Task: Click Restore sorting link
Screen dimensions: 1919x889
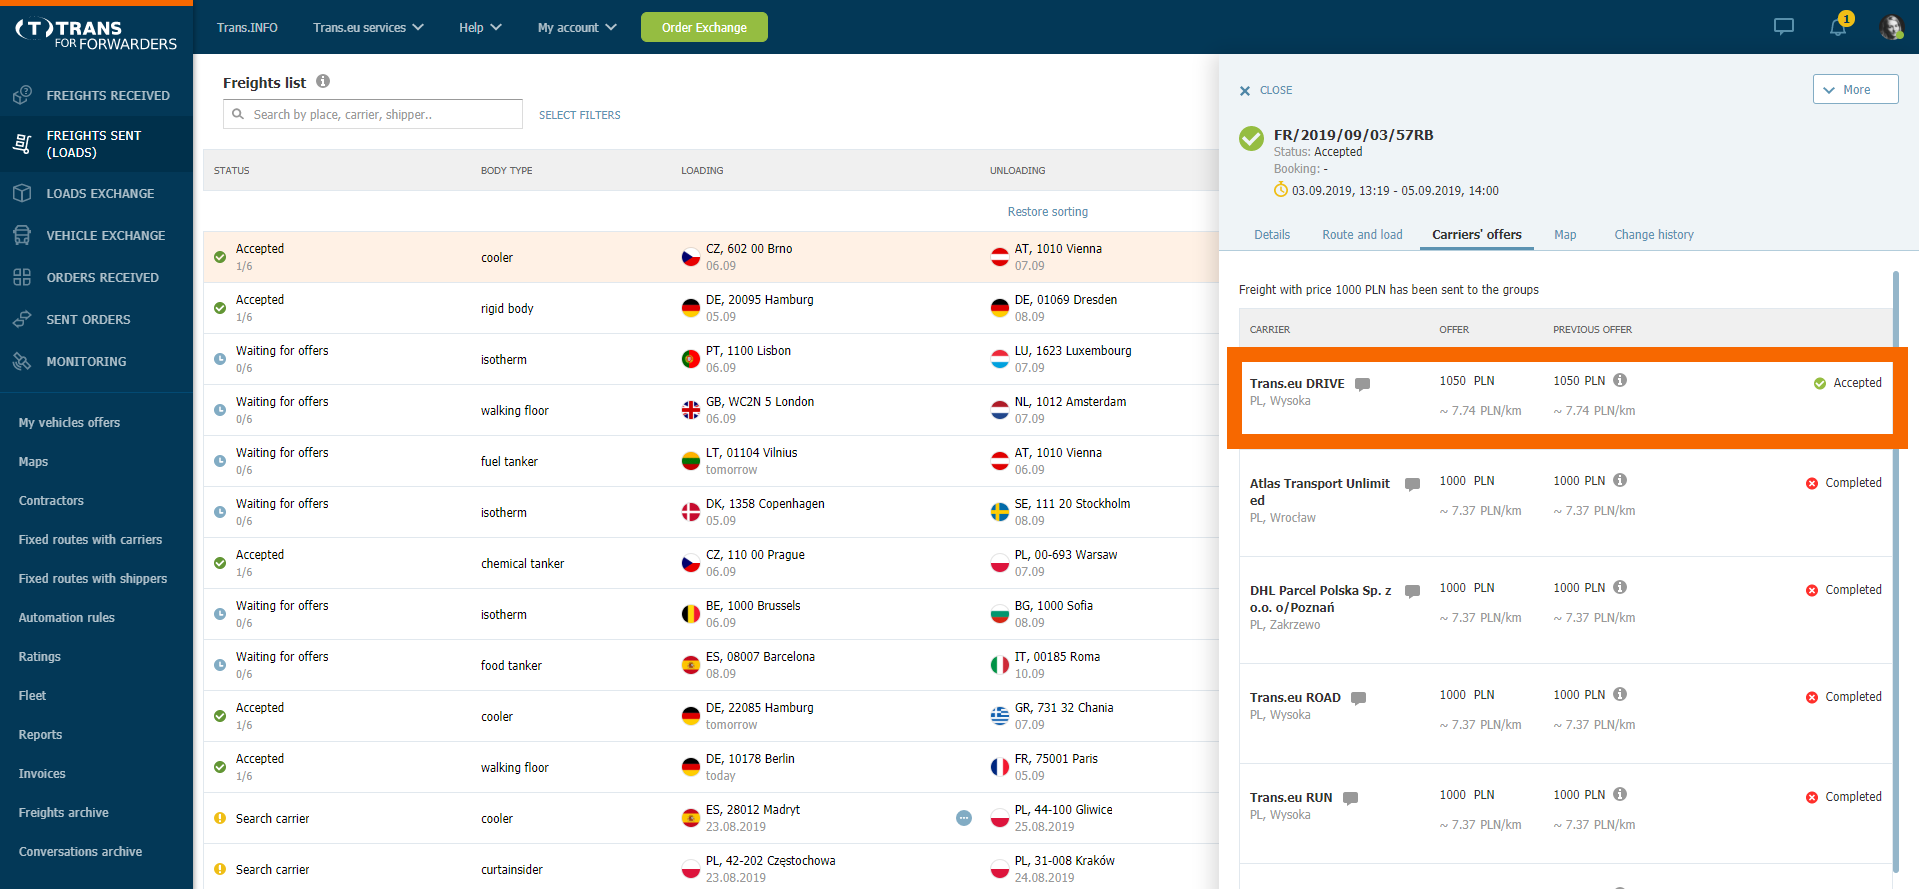Action: 1048,211
